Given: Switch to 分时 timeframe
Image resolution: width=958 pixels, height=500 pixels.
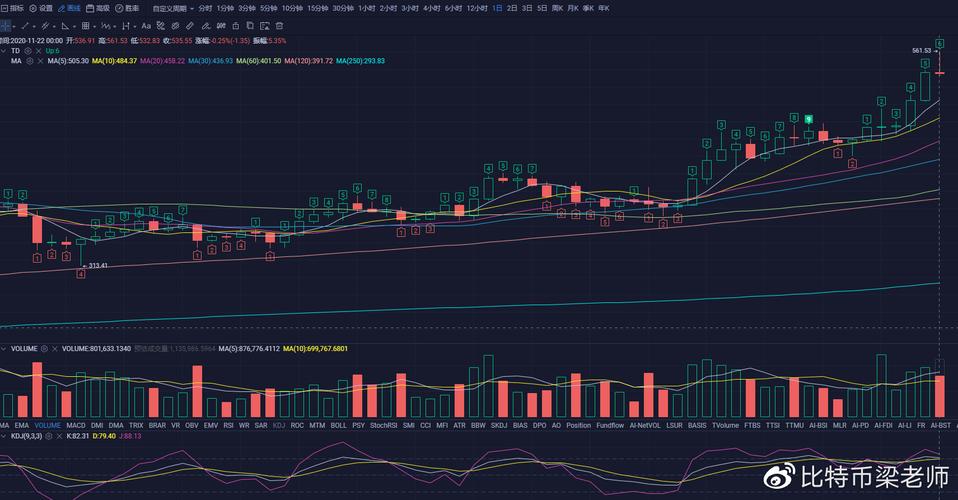Looking at the screenshot, I should click(205, 9).
